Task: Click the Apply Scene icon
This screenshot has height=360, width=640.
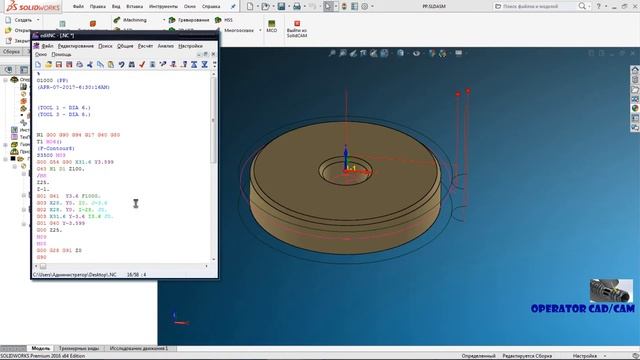Action: pyautogui.click(x=442, y=53)
